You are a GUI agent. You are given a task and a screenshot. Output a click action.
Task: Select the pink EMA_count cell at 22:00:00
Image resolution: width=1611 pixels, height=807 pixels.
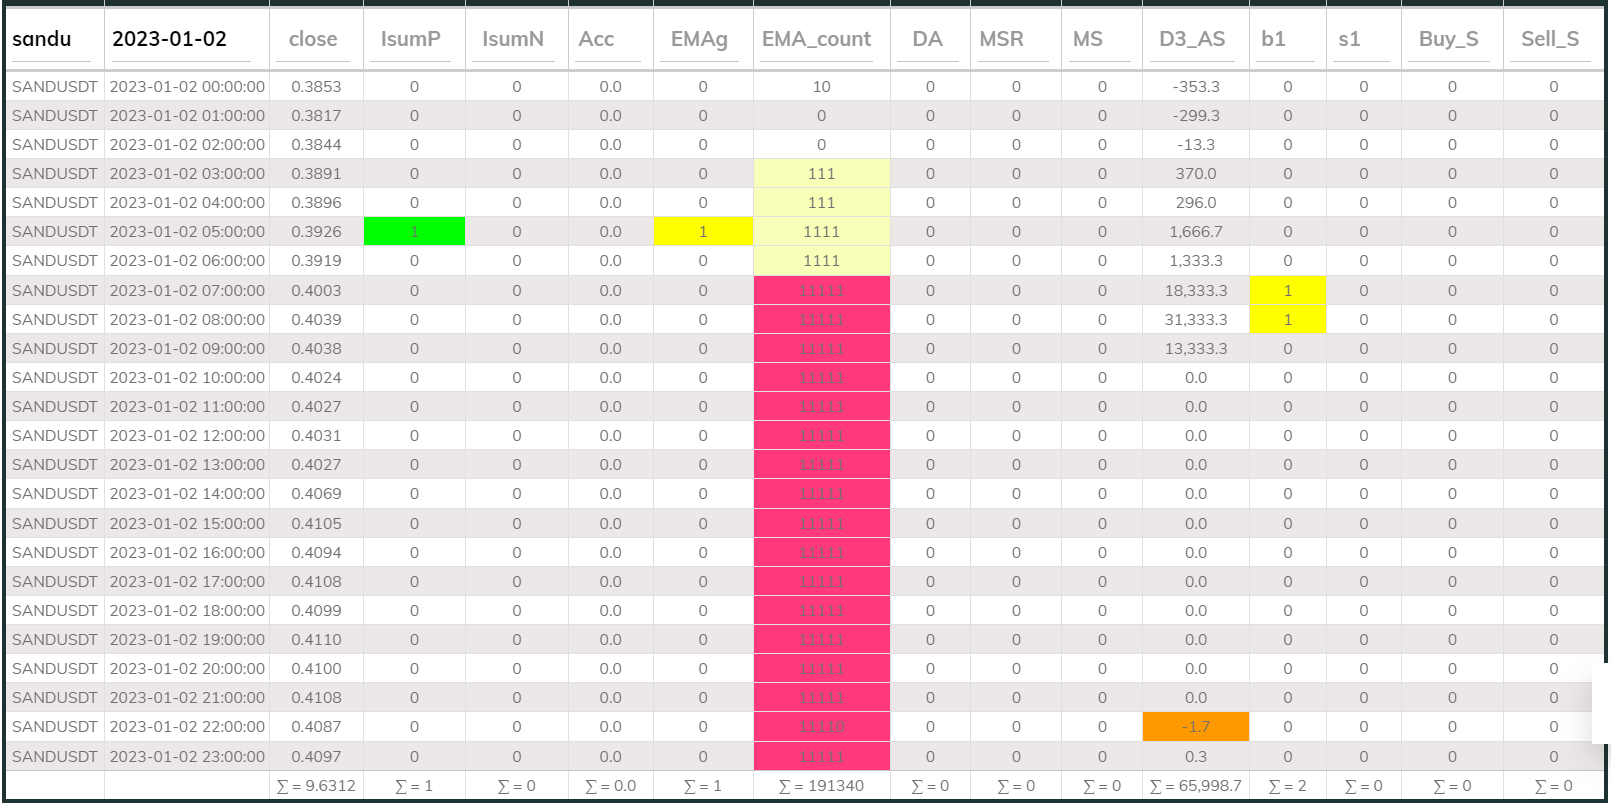pos(821,727)
